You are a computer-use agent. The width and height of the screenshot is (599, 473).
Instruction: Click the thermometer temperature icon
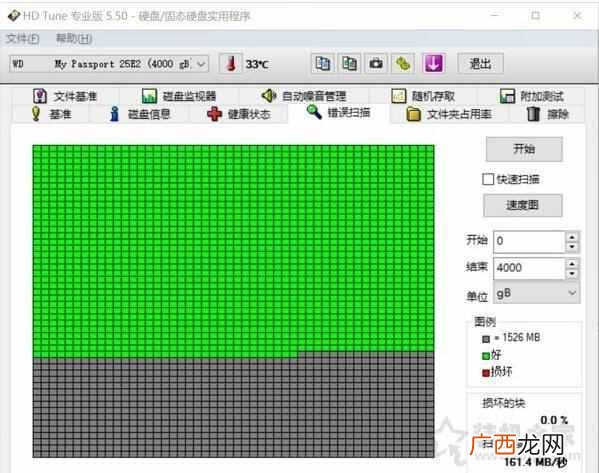tap(230, 63)
